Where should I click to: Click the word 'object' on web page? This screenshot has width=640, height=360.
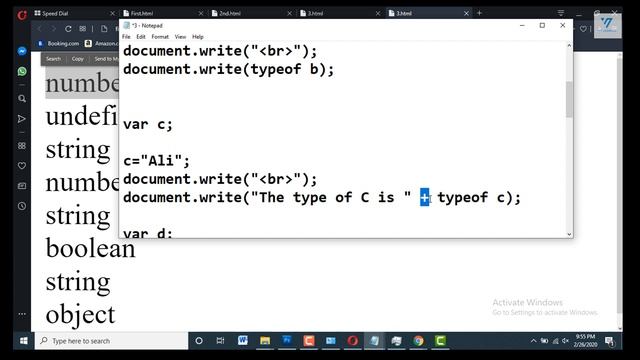[x=80, y=314]
